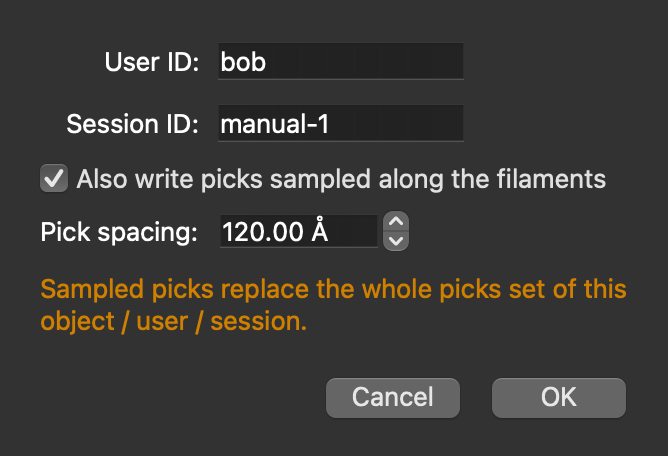668x456 pixels.
Task: Increase pick spacing with the up arrow
Action: click(396, 222)
